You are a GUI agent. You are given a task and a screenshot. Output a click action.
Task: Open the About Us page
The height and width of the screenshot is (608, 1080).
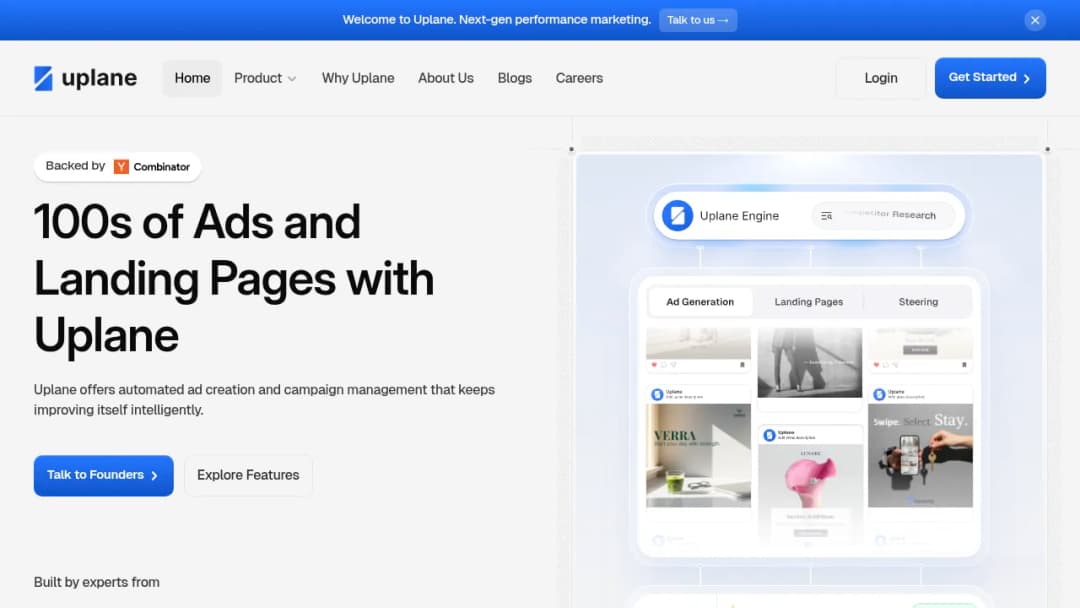pos(446,78)
